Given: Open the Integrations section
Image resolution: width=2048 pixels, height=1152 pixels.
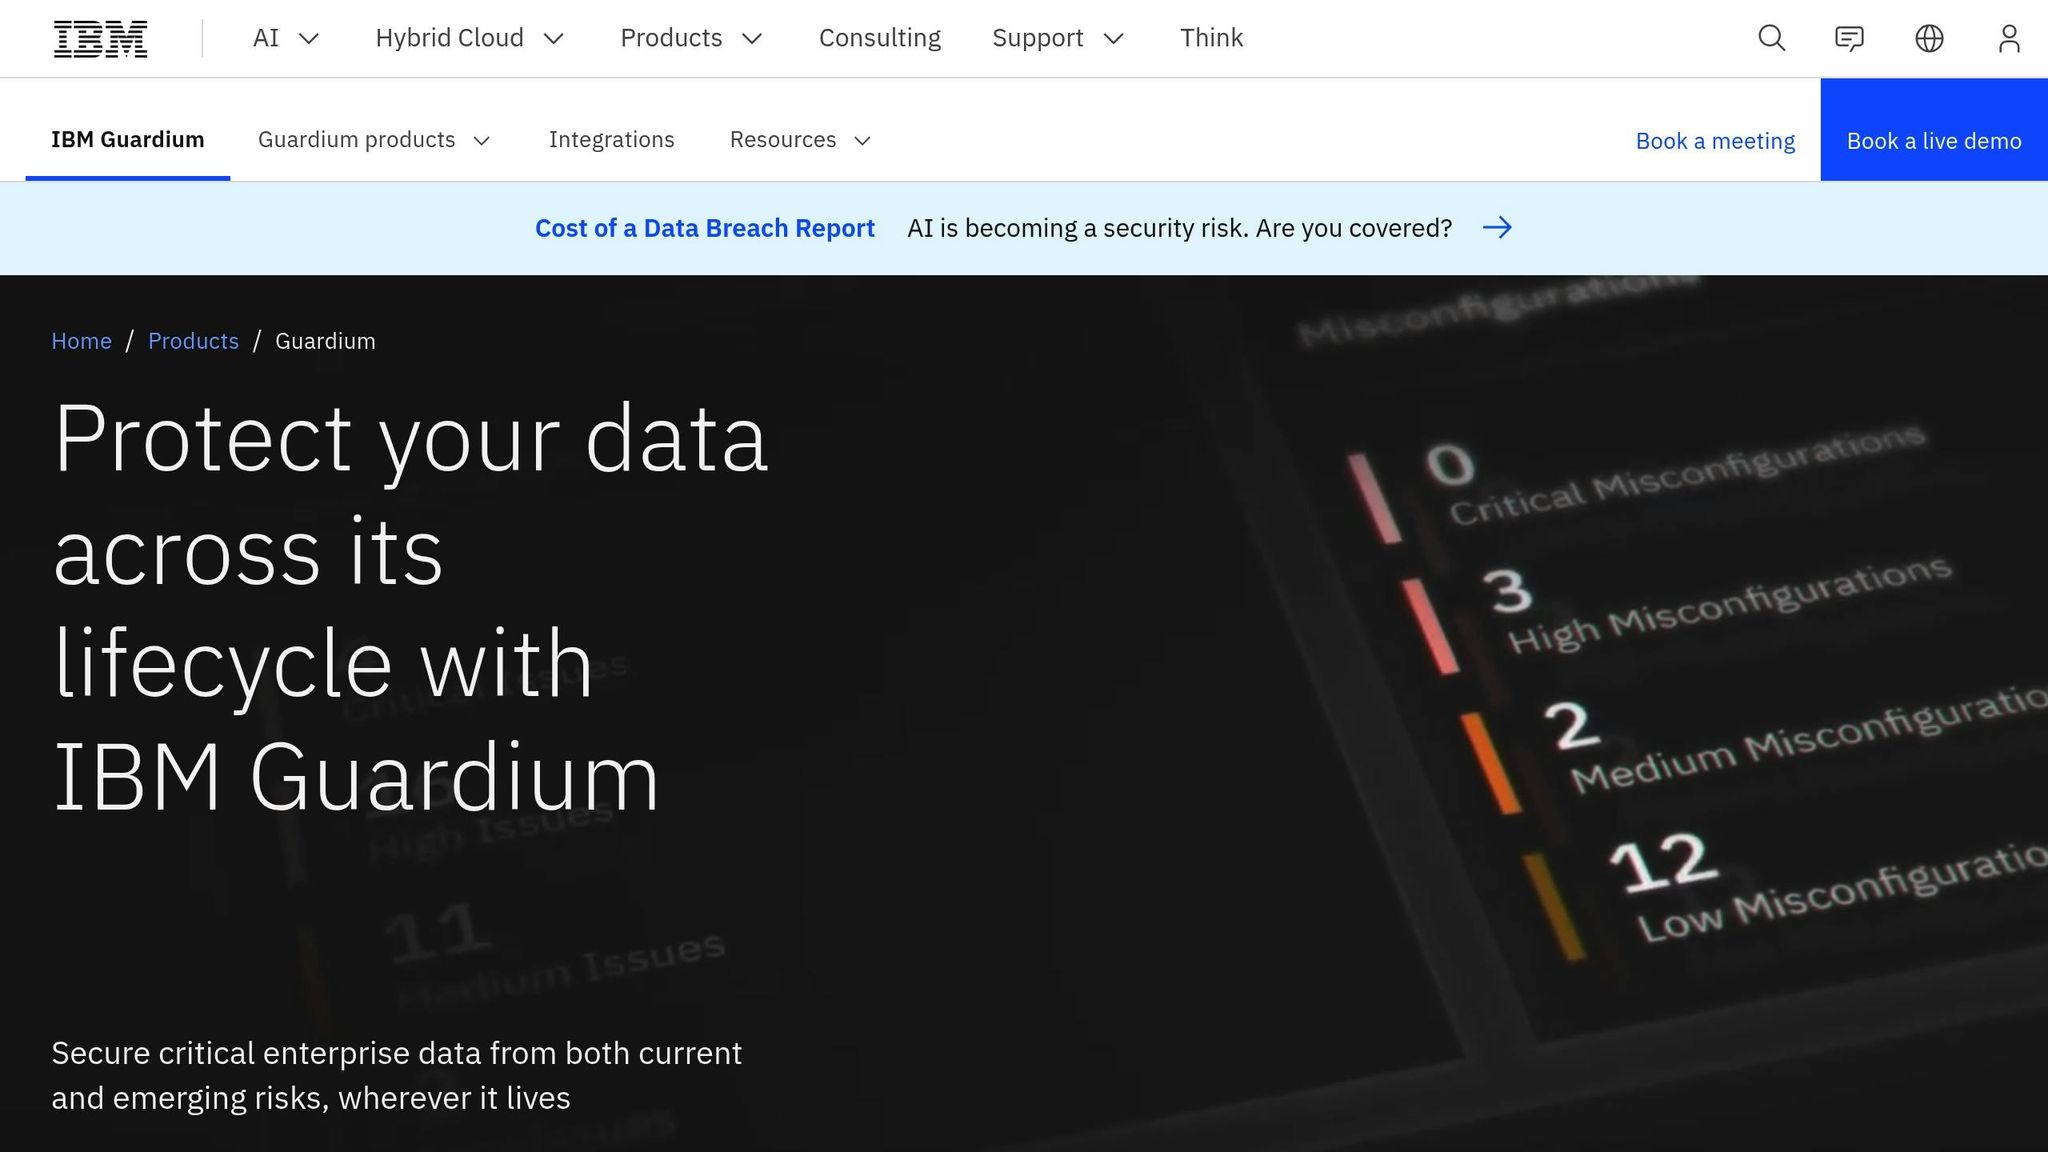Looking at the screenshot, I should click(611, 140).
